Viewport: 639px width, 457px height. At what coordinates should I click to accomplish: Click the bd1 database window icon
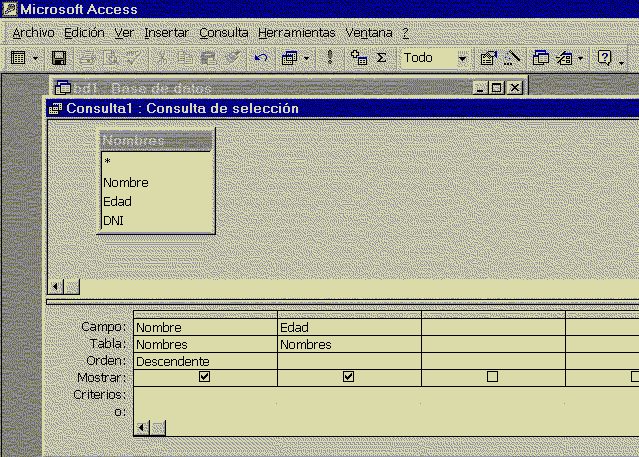[63, 87]
